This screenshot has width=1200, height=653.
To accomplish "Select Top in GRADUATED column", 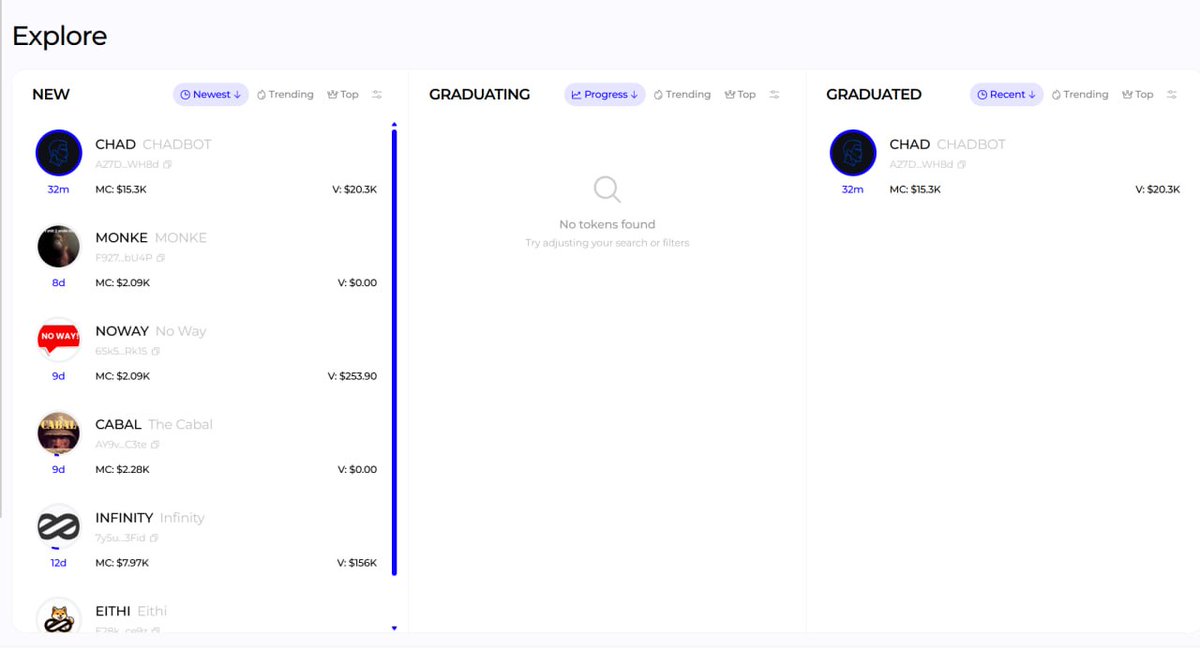I will click(x=1138, y=95).
